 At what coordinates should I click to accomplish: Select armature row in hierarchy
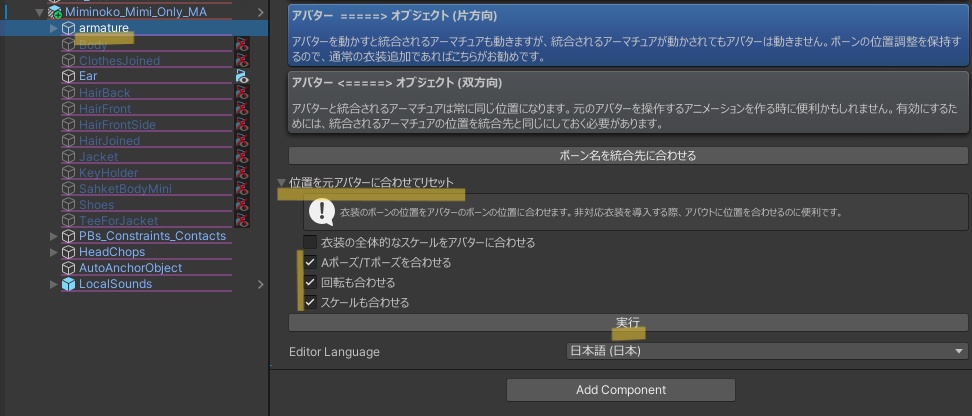point(134,28)
